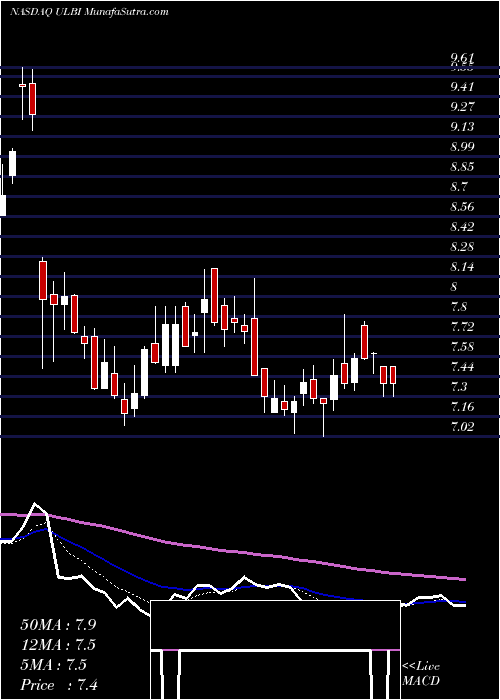This screenshot has width=500, height=700.
Task: Click the 9.13 price axis label
Action: (x=462, y=127)
